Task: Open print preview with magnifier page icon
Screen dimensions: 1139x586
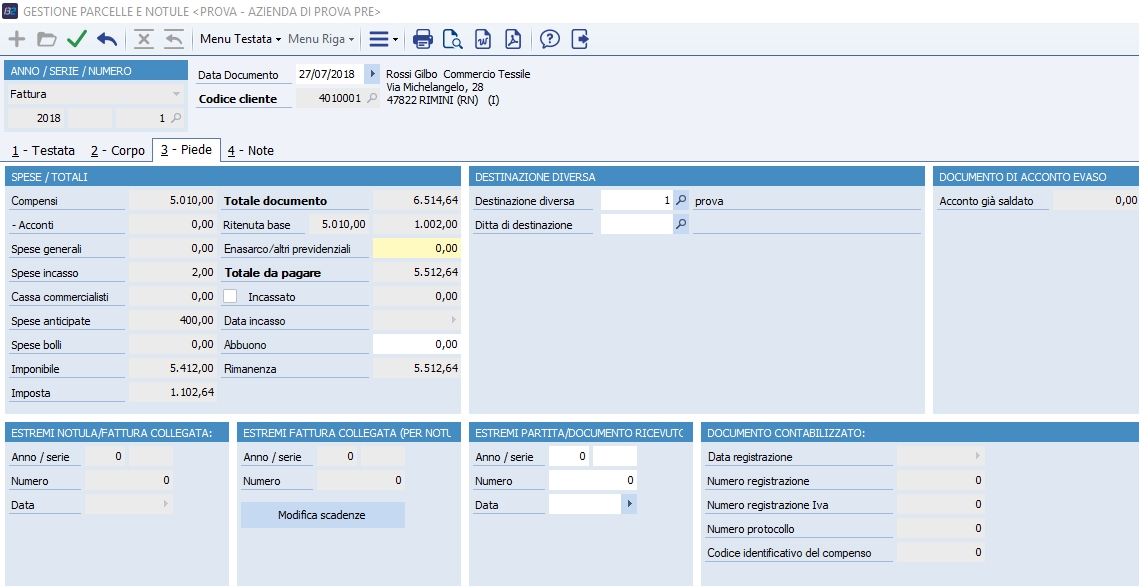Action: [x=452, y=39]
